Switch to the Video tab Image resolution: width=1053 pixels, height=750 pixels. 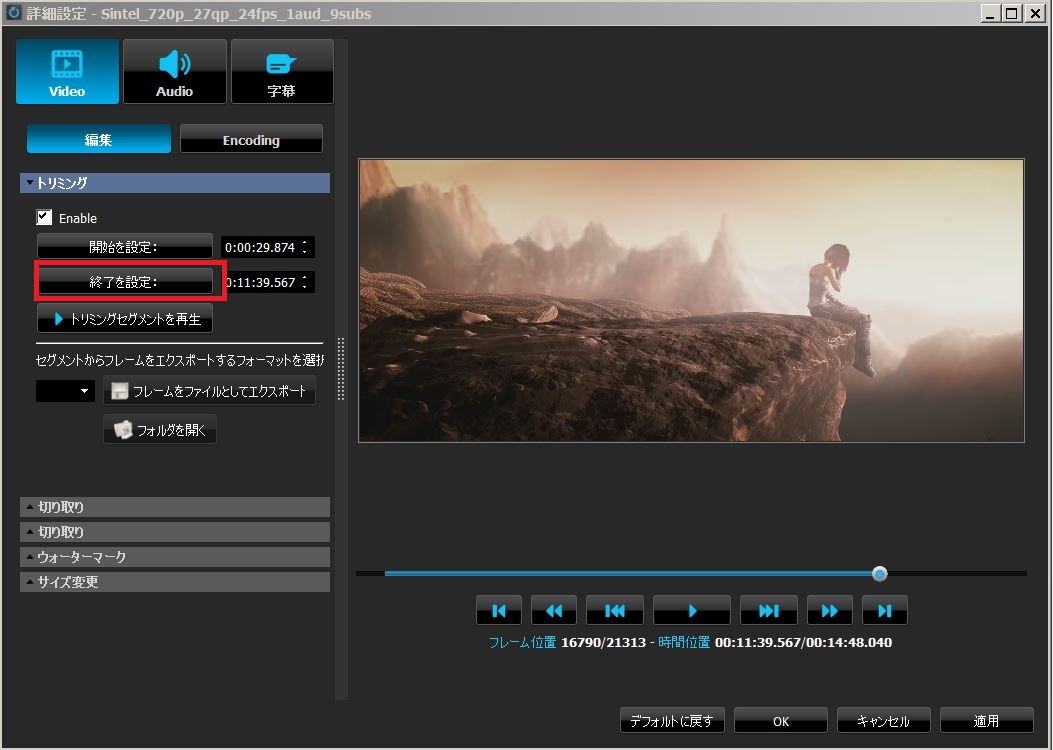[67, 71]
